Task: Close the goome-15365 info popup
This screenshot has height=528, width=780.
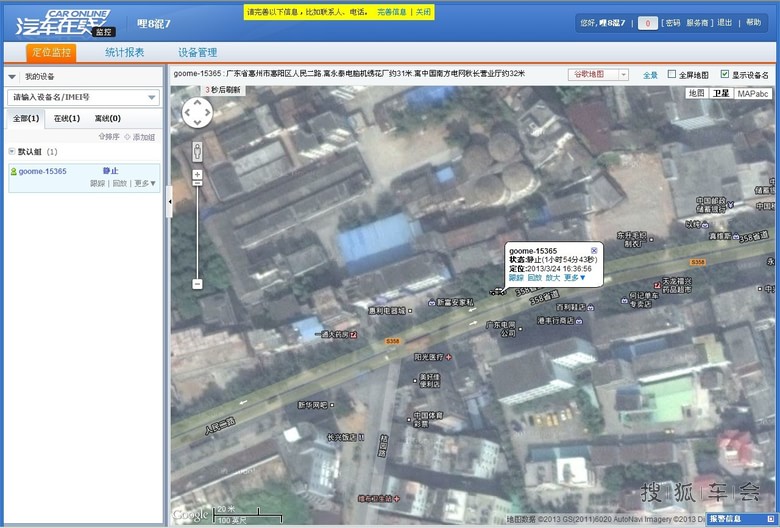Action: (594, 250)
